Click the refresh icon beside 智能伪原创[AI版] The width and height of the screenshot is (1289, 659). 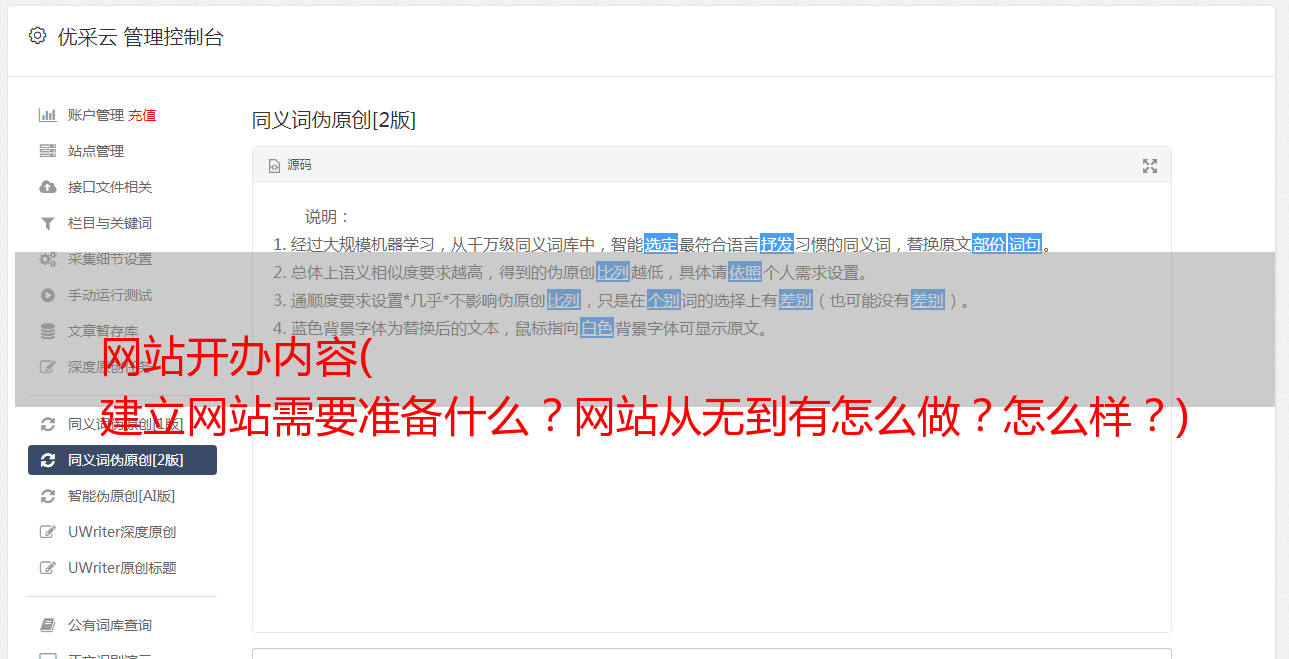(47, 496)
